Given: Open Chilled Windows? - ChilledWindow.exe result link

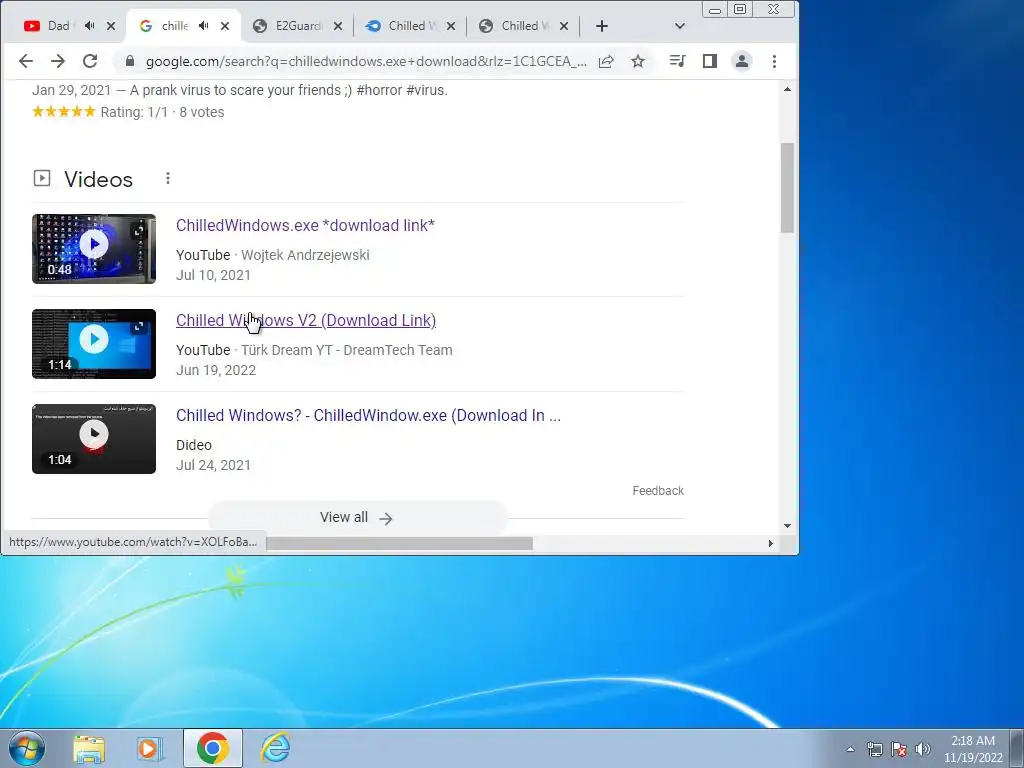Looking at the screenshot, I should tap(368, 415).
